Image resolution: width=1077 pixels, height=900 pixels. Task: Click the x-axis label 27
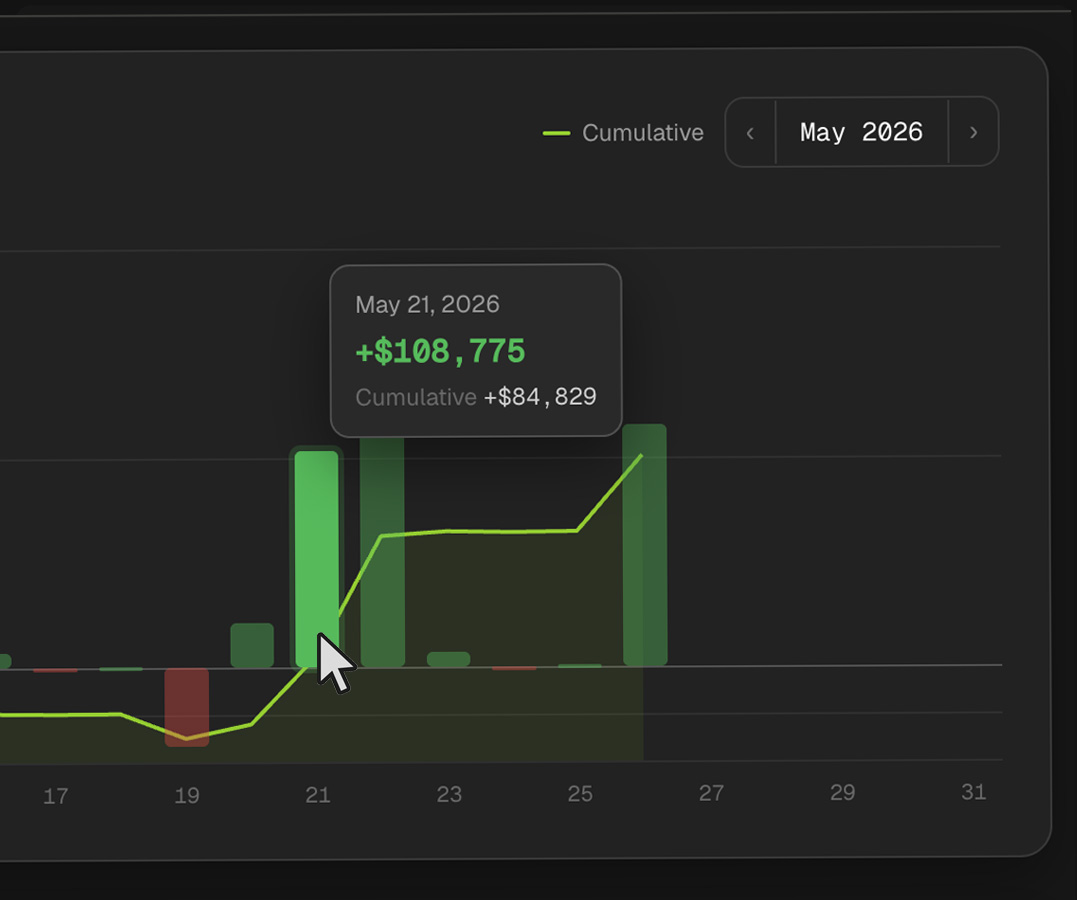click(712, 793)
